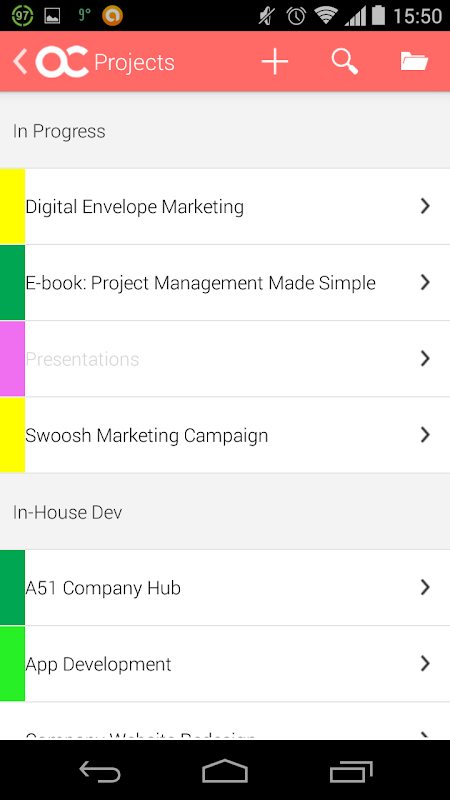Tap the plus icon to add project
The height and width of the screenshot is (800, 450).
pos(275,62)
